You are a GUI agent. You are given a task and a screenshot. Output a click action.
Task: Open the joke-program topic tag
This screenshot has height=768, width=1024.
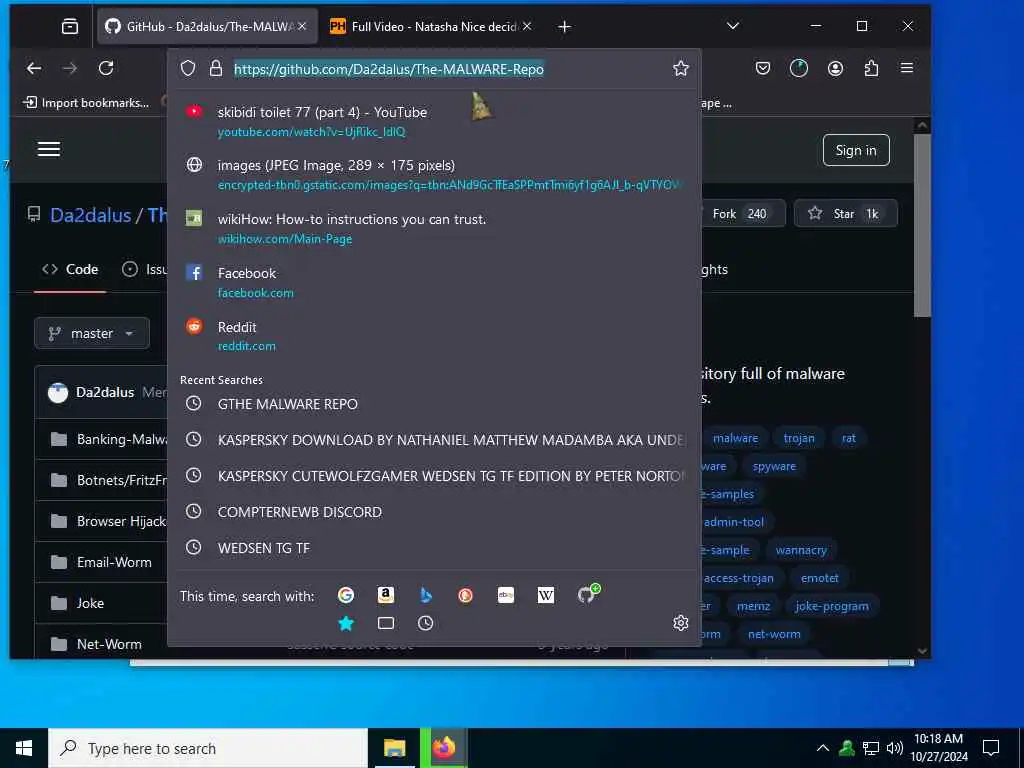[831, 606]
